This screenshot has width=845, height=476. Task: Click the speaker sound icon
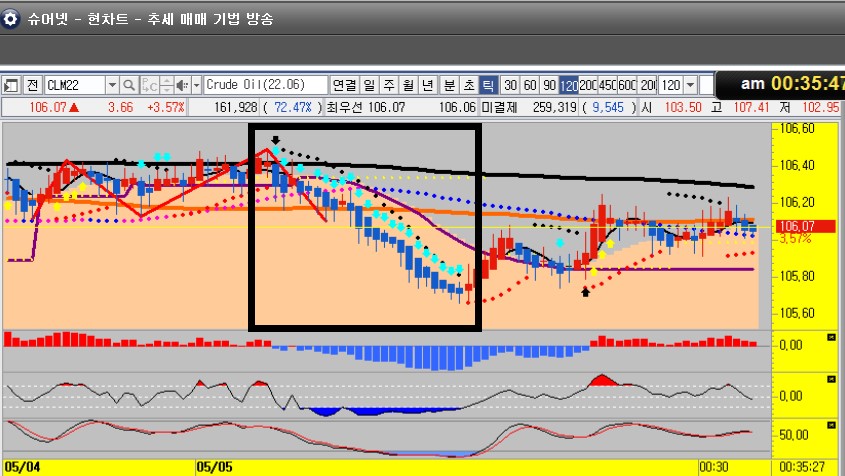pyautogui.click(x=183, y=85)
